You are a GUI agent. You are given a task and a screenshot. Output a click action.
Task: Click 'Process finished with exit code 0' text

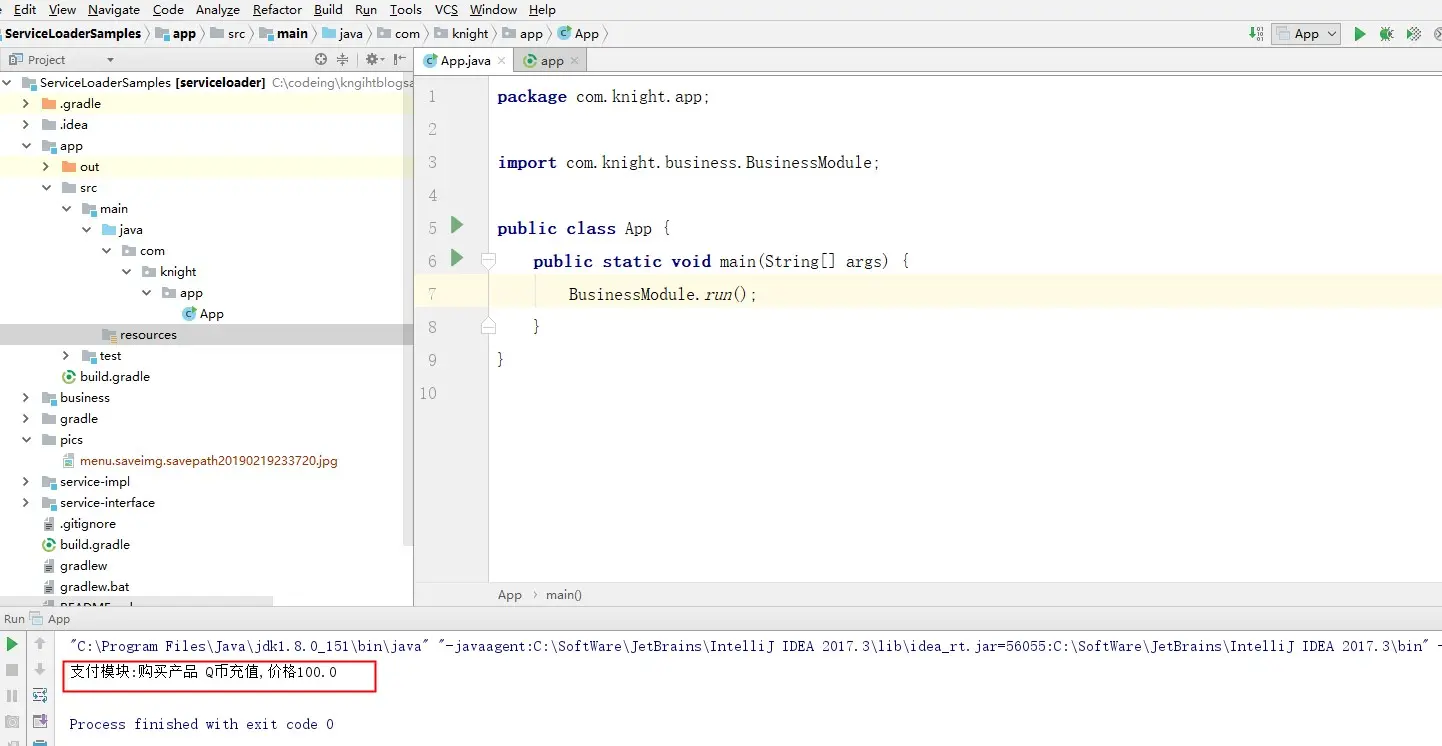point(201,724)
